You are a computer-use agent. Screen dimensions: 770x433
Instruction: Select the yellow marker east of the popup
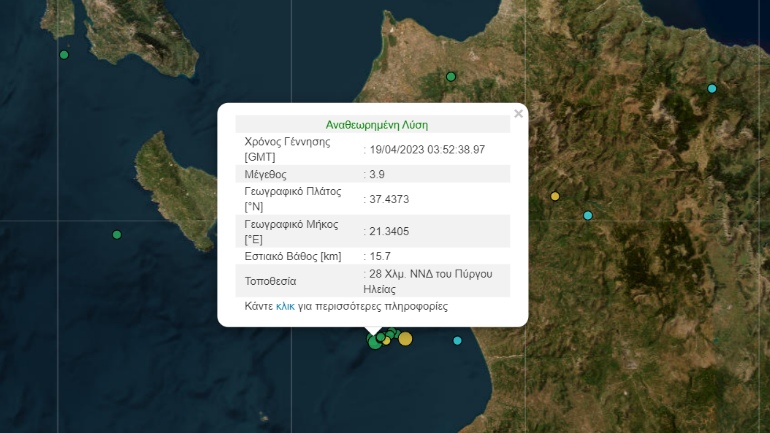[x=555, y=196]
